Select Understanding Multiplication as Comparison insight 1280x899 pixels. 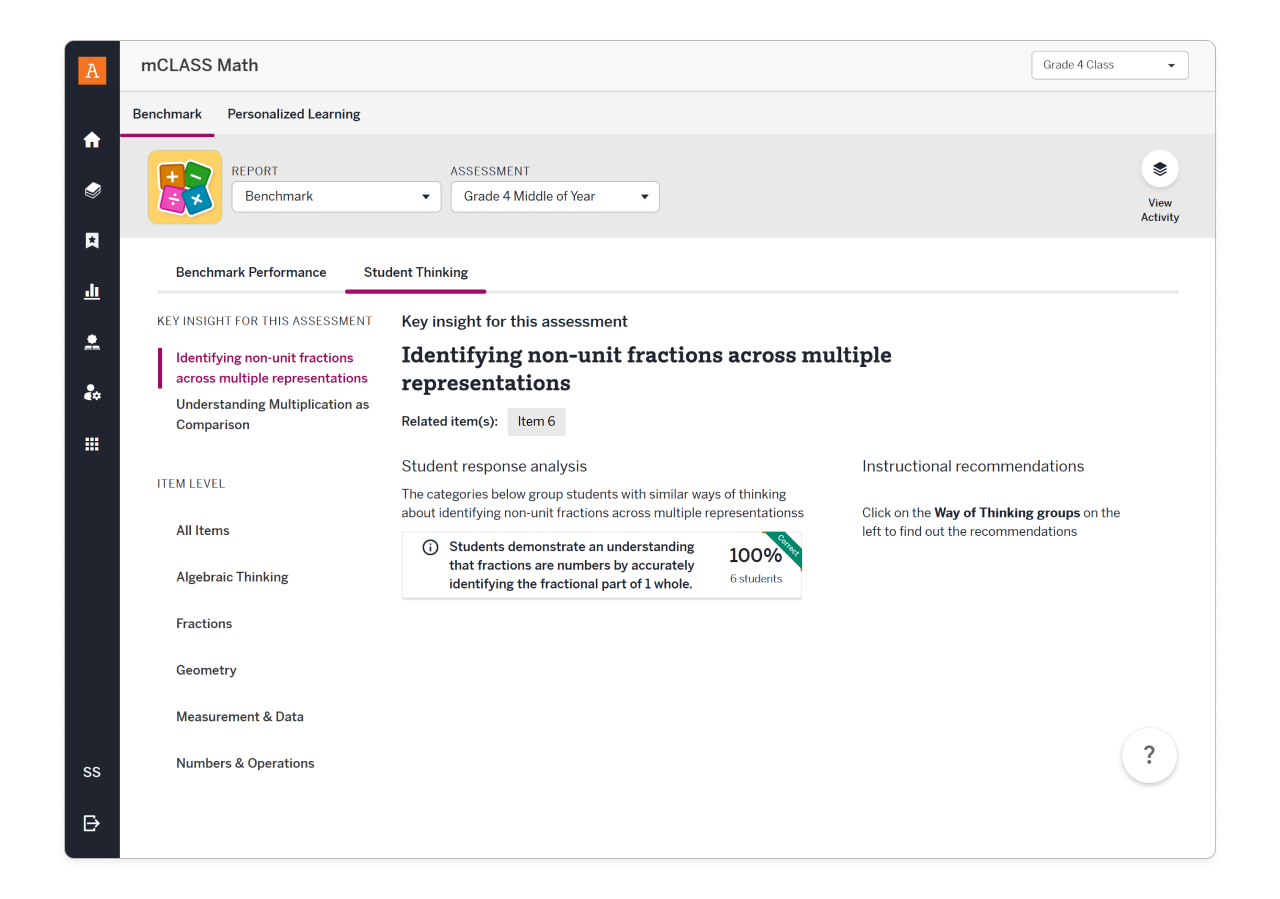coord(273,415)
